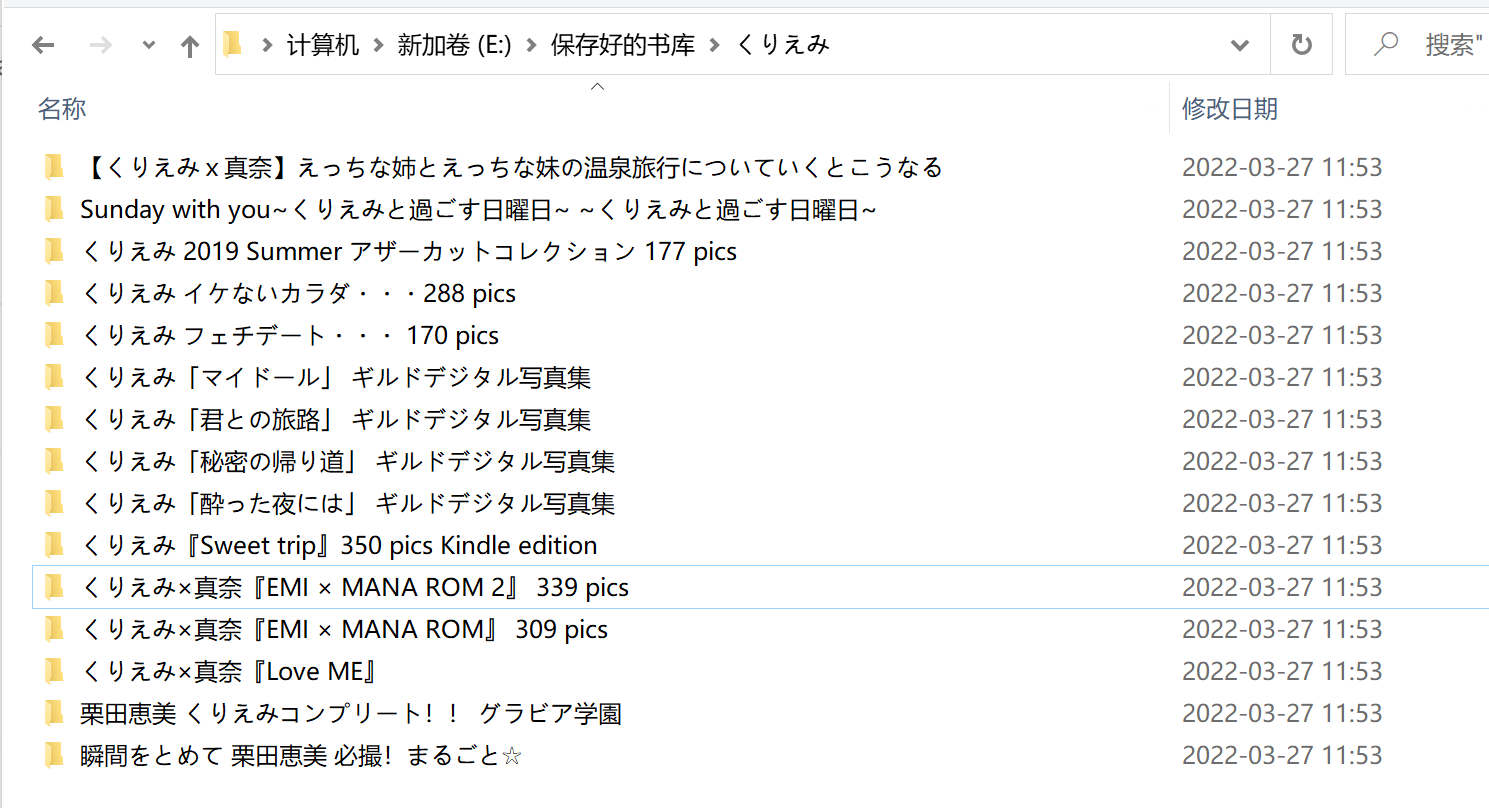Expand chevron after 新加卷 (E:) breadcrumb
The image size is (1489, 808).
(x=531, y=45)
